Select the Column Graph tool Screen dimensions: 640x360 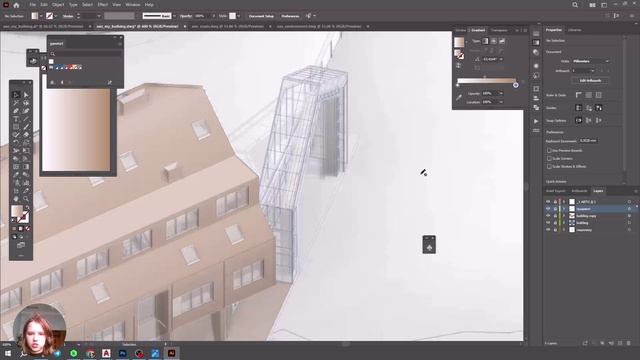[x=26, y=183]
